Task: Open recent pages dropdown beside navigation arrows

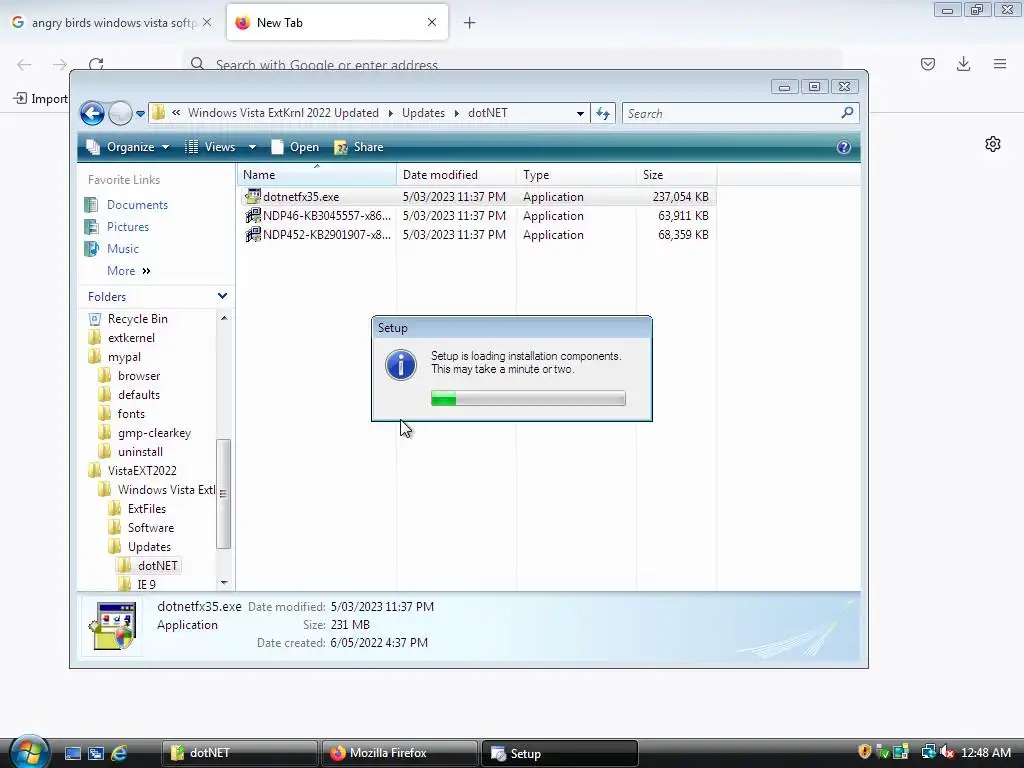Action: 140,114
